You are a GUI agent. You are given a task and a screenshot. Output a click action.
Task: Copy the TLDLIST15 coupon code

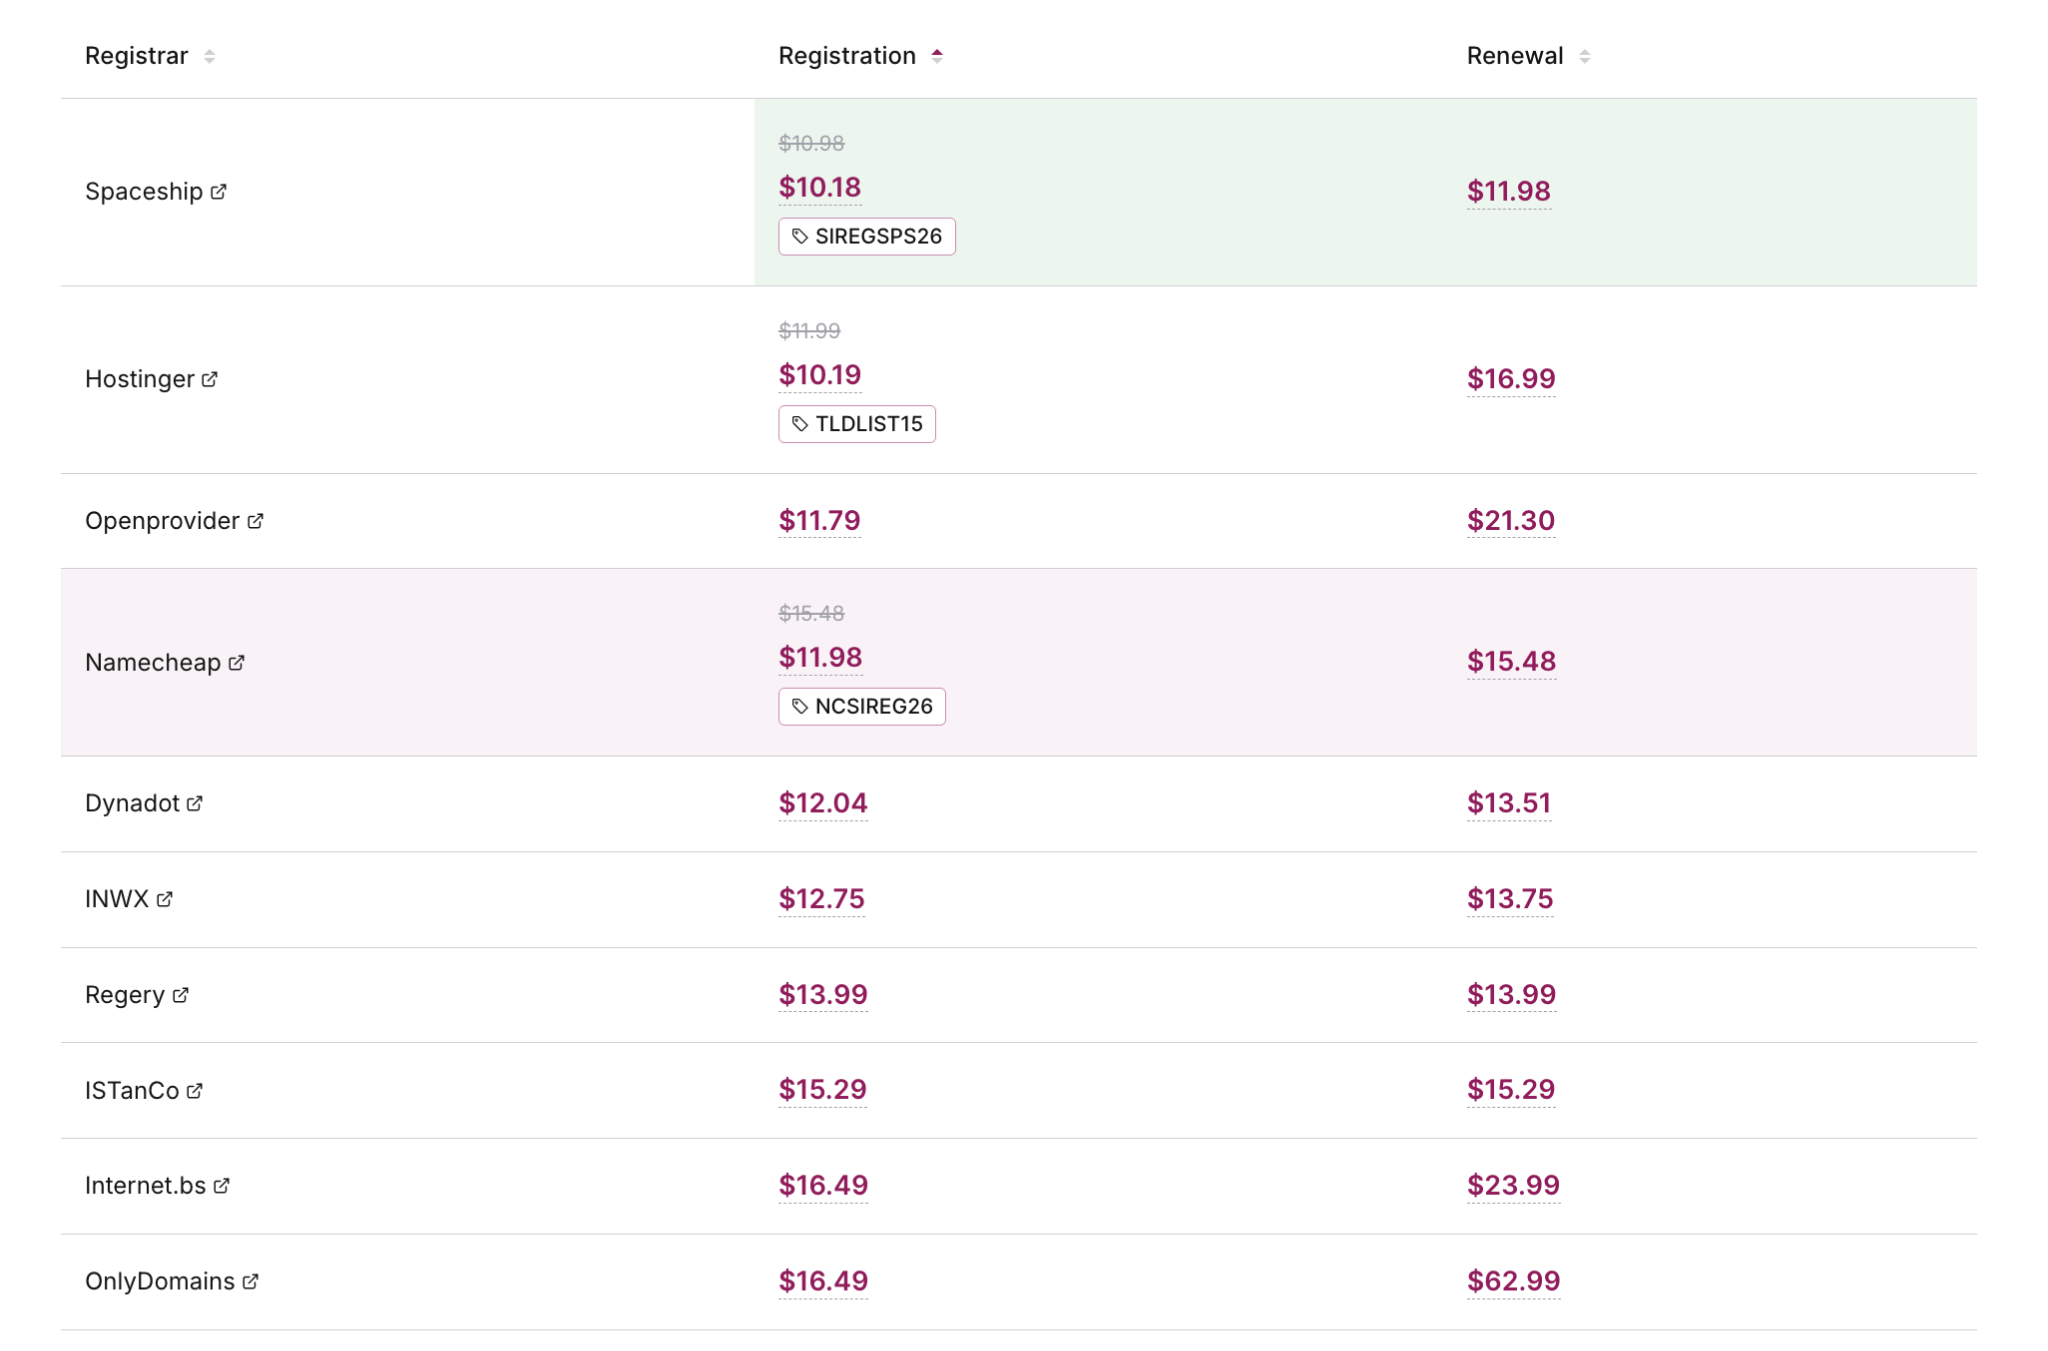(x=857, y=424)
